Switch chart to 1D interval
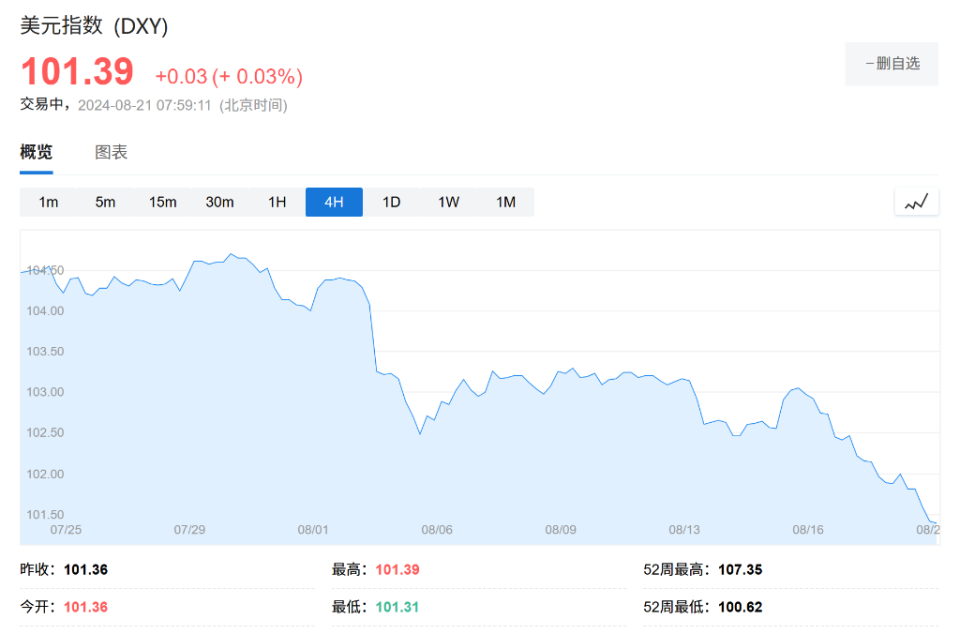 pos(391,202)
